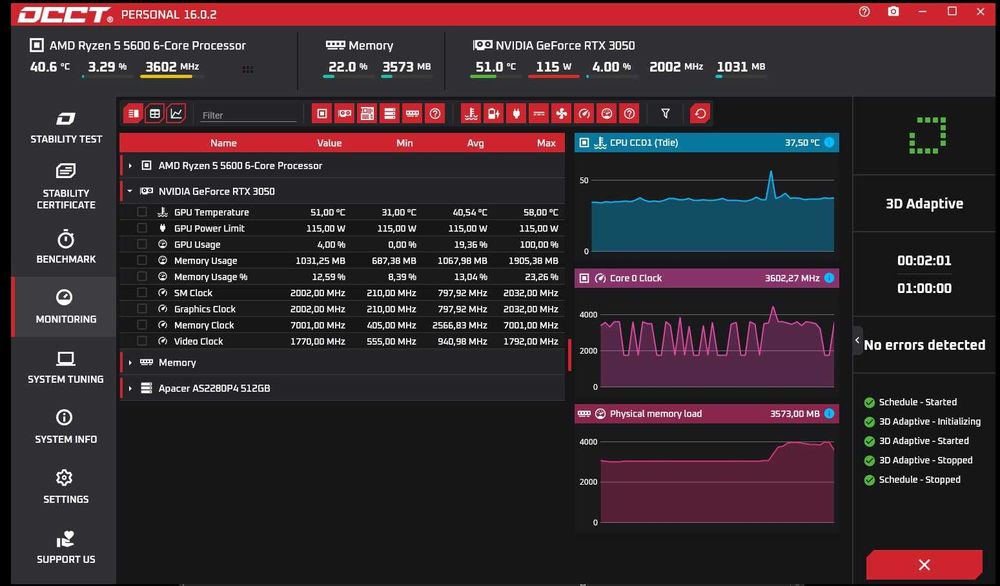
Task: Select the Monitoring section
Action: (x=66, y=307)
